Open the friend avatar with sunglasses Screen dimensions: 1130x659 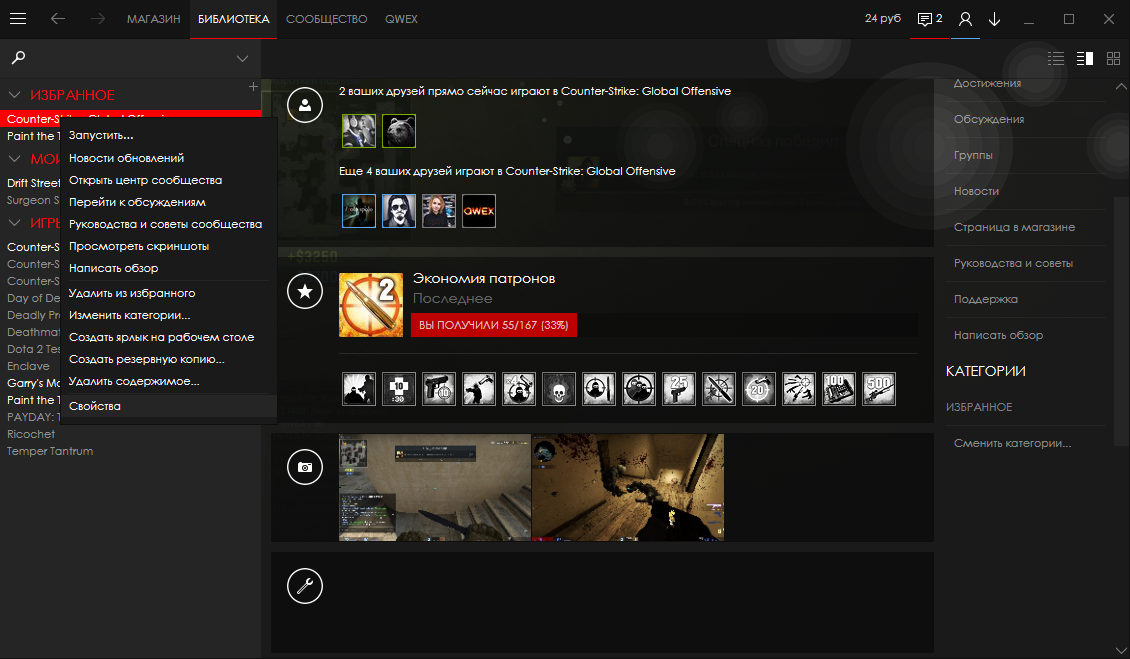pyautogui.click(x=399, y=211)
